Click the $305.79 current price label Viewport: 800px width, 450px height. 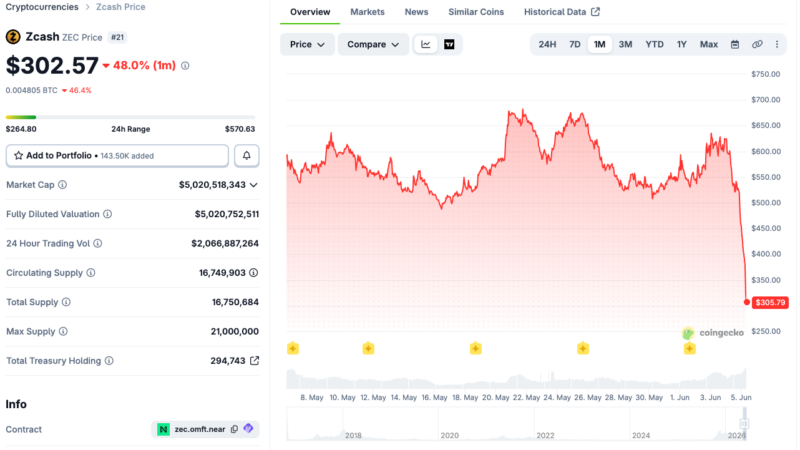[770, 303]
